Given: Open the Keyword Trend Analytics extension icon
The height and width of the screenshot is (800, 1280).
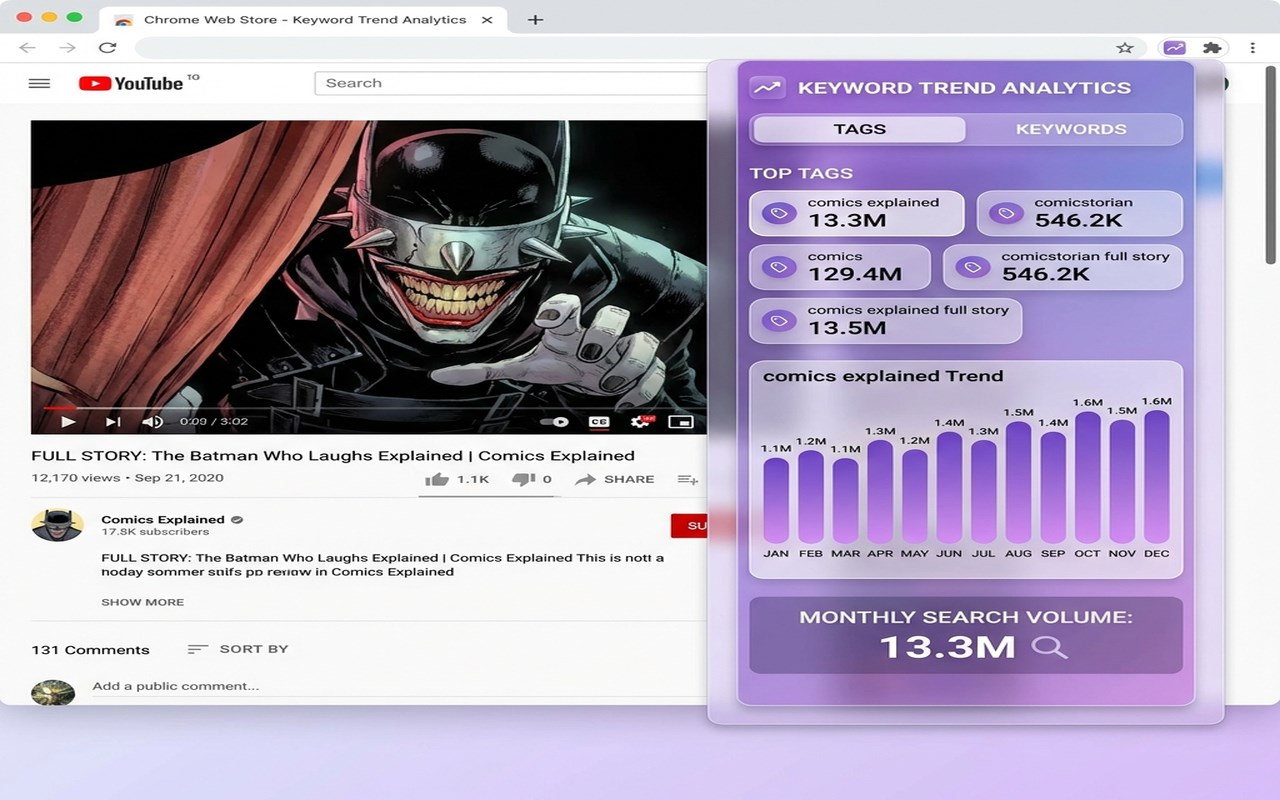Looking at the screenshot, I should 1174,48.
